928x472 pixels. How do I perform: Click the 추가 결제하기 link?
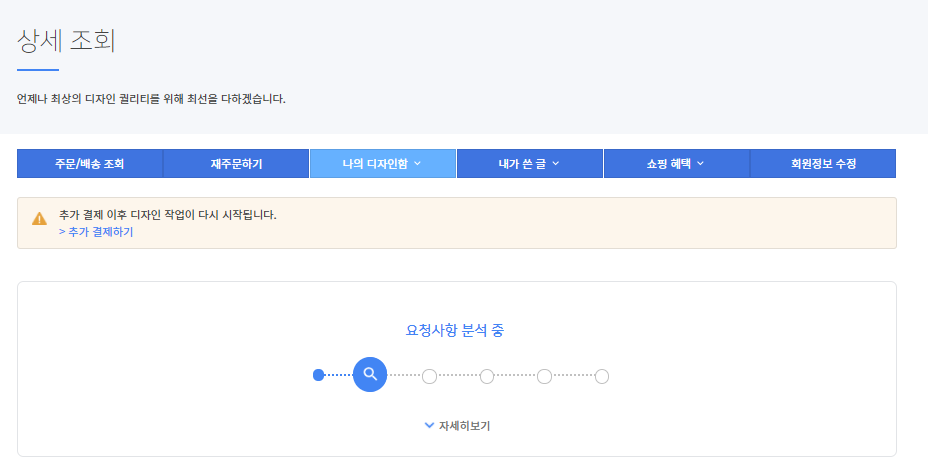[96, 232]
